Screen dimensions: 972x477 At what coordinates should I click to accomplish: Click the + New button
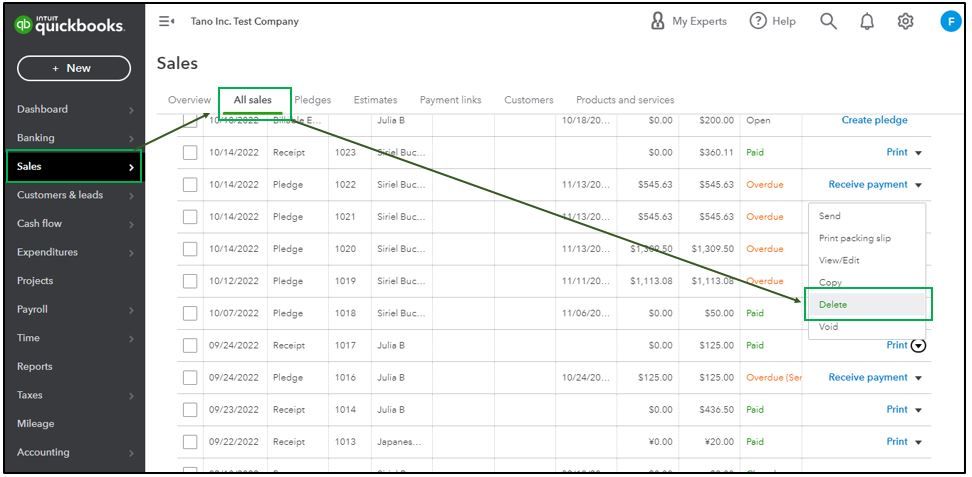tap(74, 68)
